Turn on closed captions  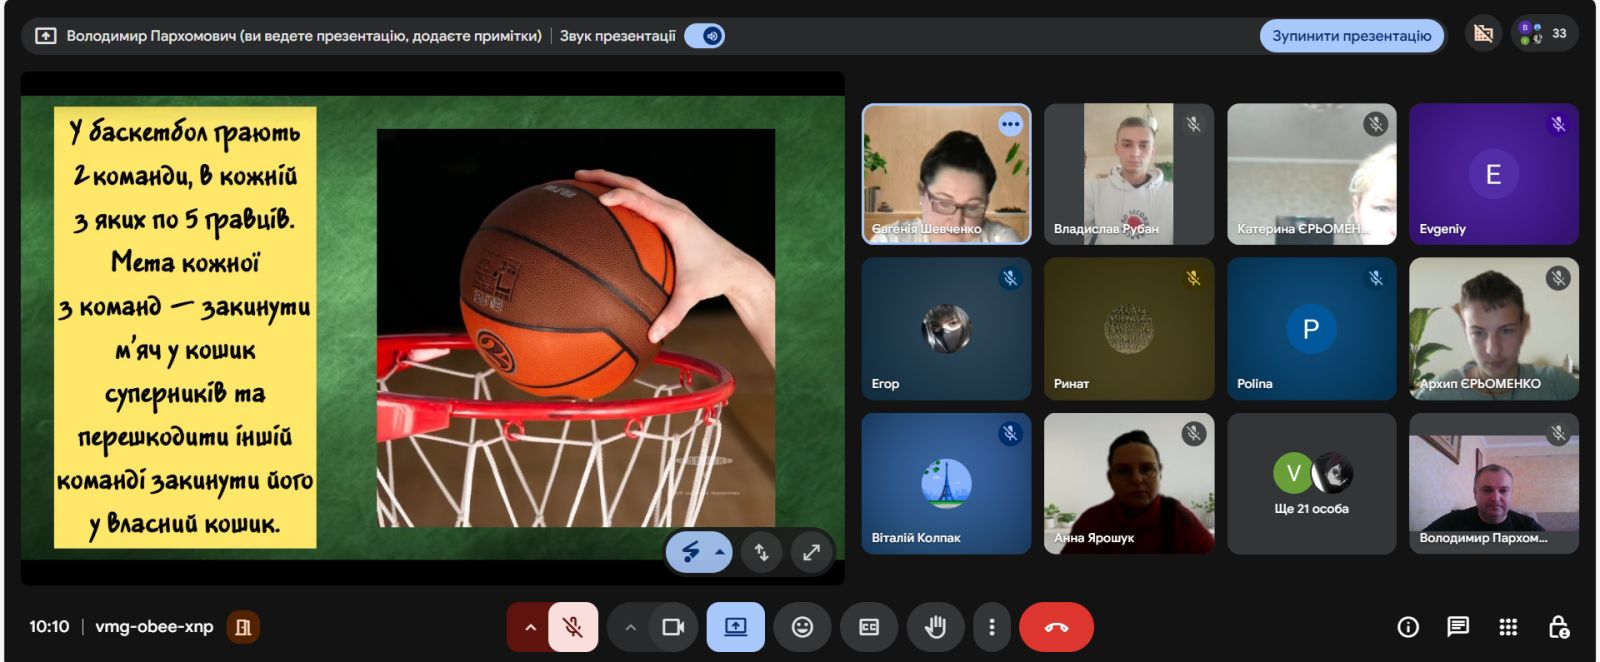869,627
